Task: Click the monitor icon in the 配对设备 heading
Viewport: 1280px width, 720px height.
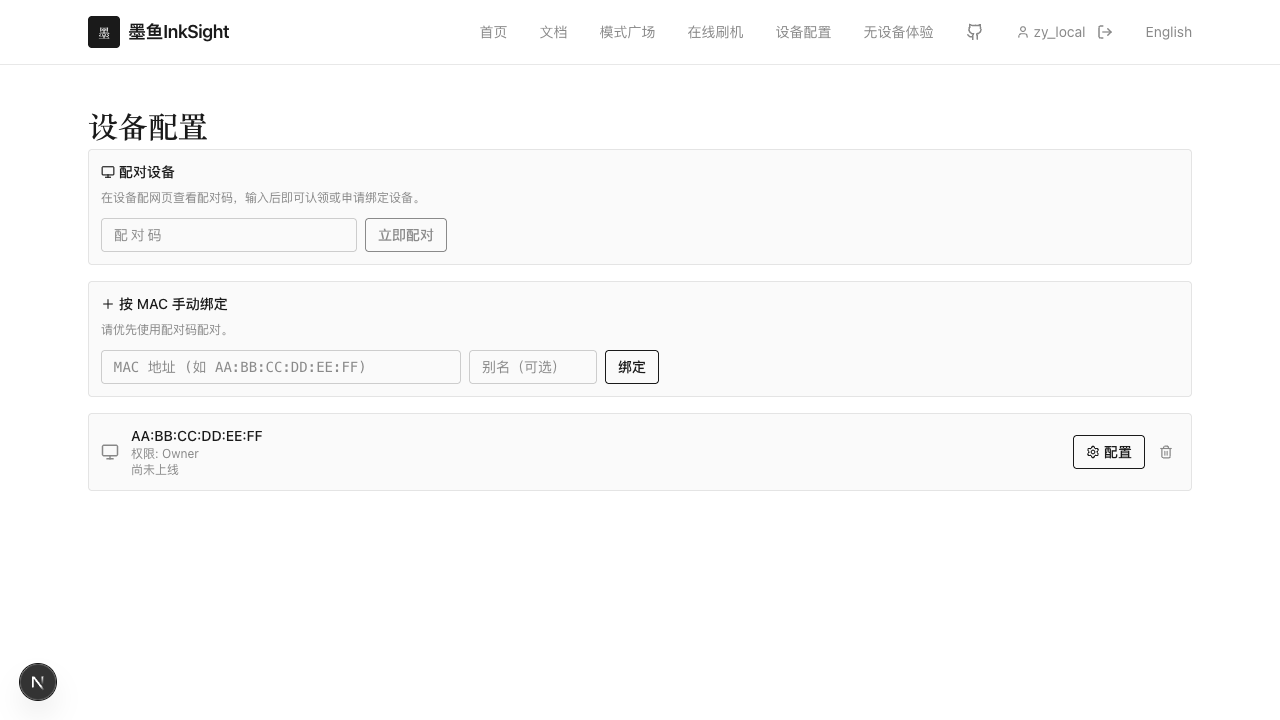Action: 108,172
